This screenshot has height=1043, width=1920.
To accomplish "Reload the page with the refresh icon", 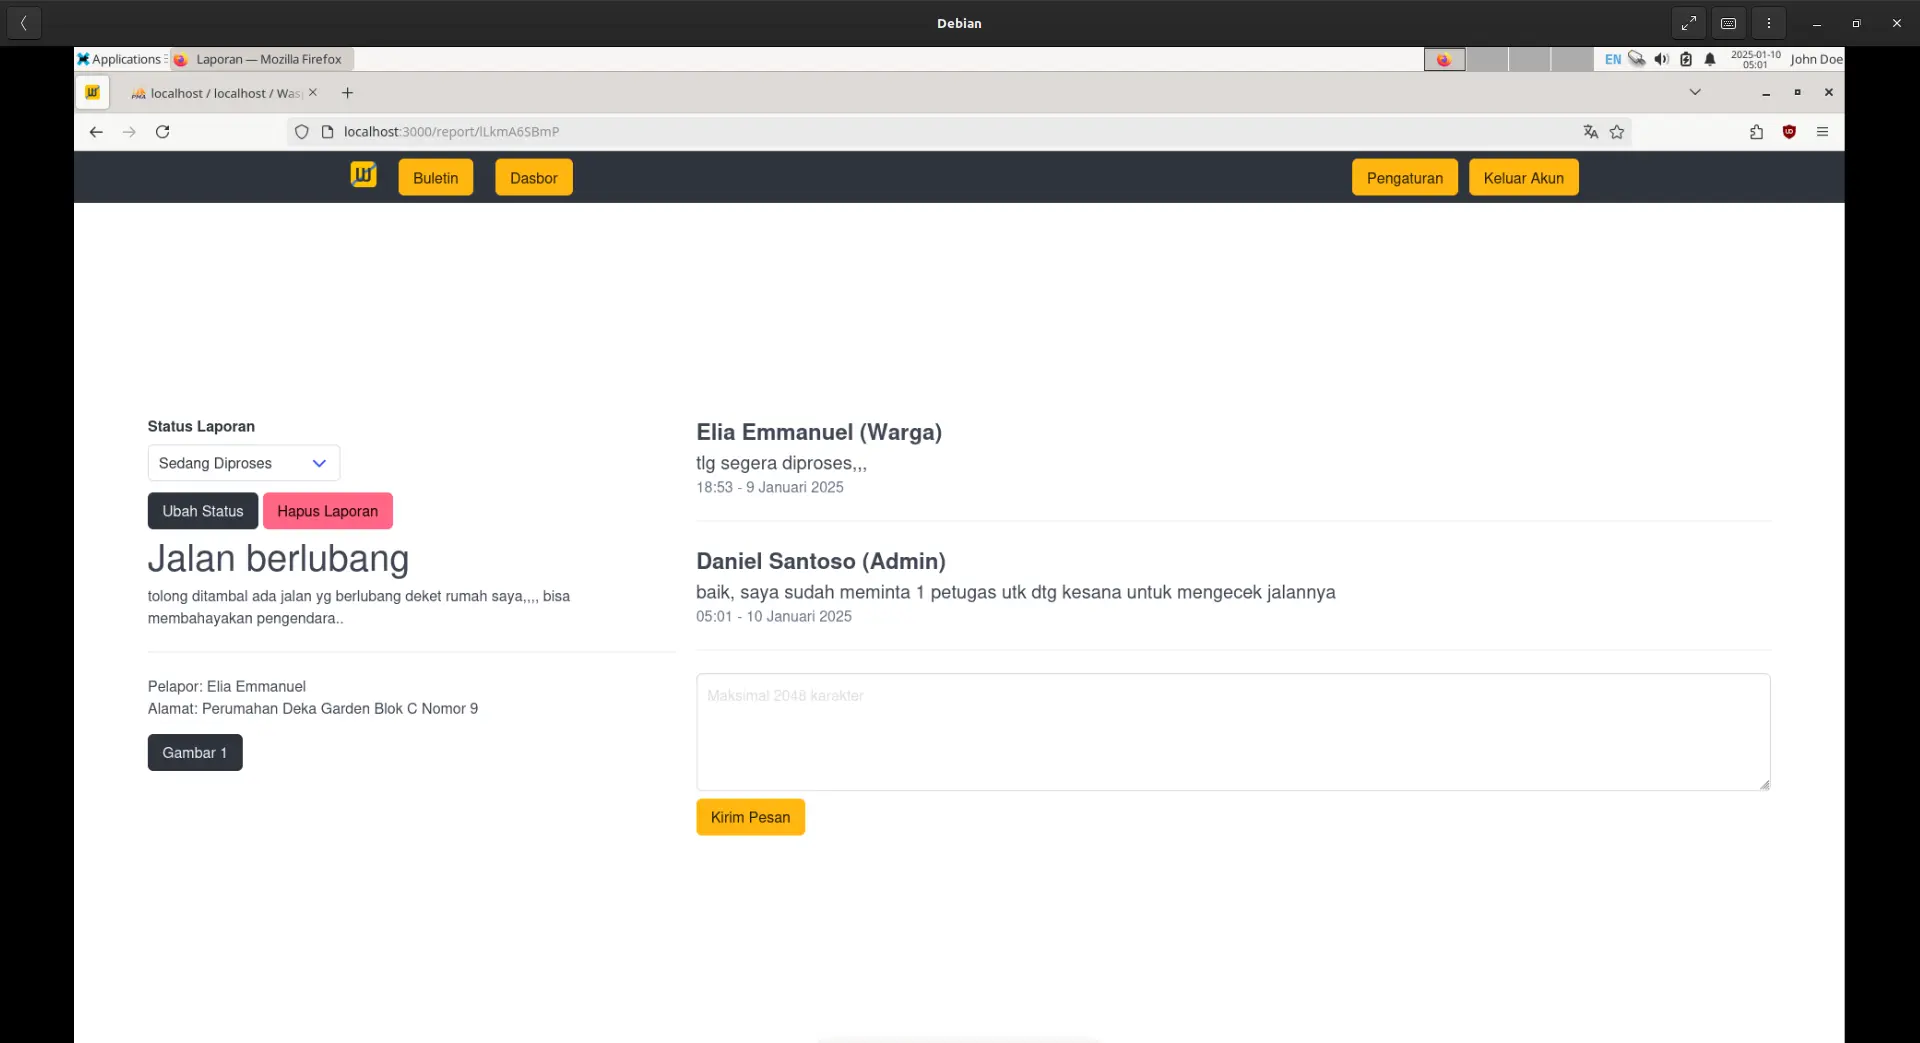I will [163, 132].
